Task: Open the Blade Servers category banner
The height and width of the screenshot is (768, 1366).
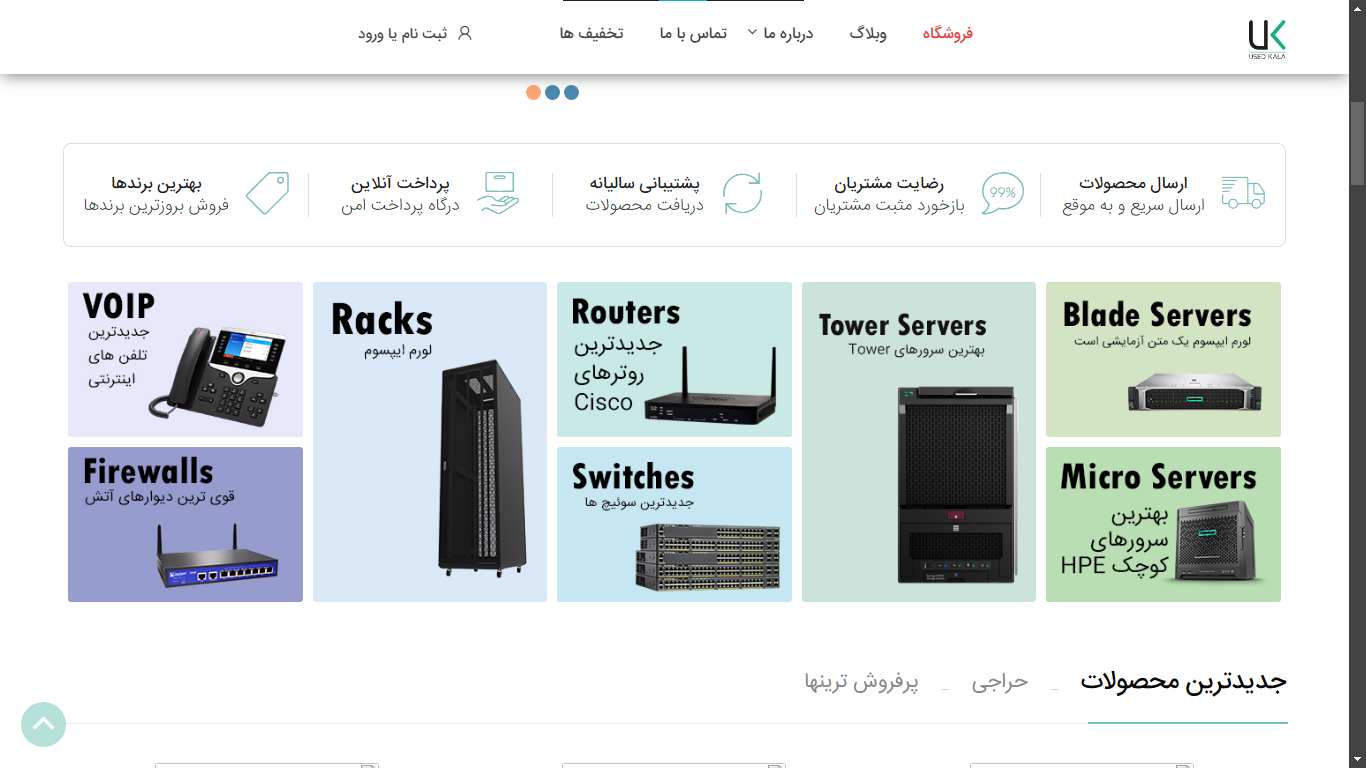Action: click(1163, 359)
